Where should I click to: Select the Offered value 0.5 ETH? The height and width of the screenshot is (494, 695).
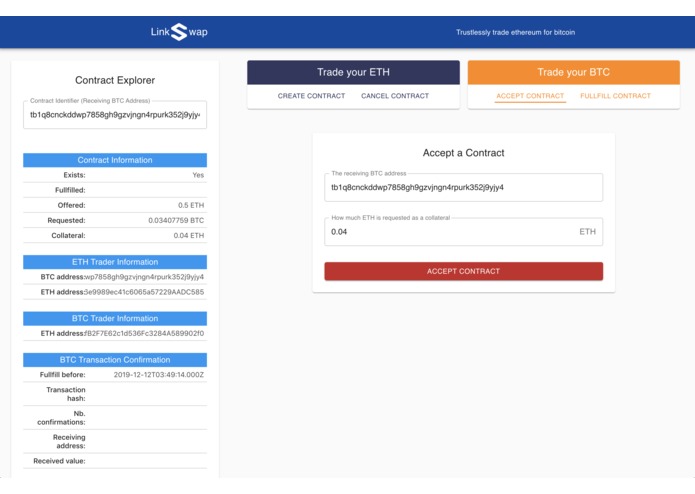(x=191, y=205)
